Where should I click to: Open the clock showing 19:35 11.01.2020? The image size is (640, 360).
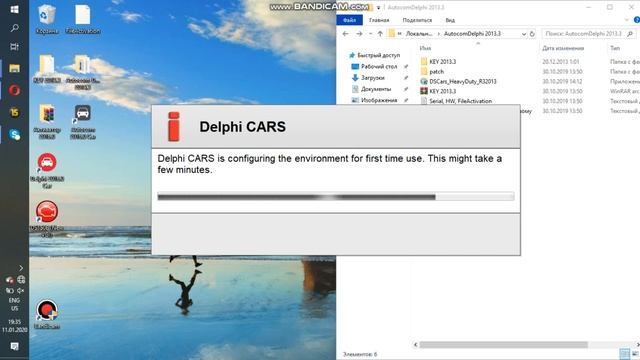pos(14,326)
